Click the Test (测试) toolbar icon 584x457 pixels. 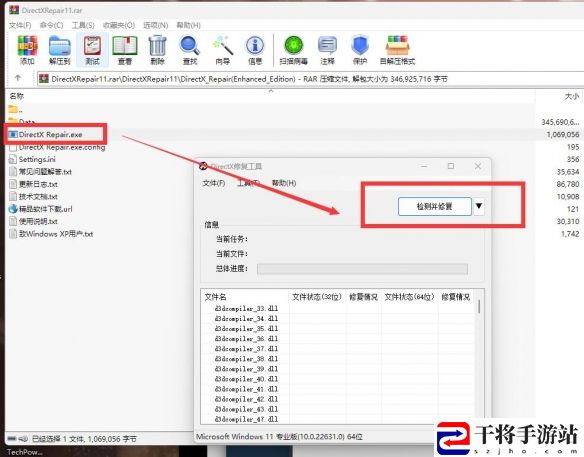pyautogui.click(x=92, y=50)
